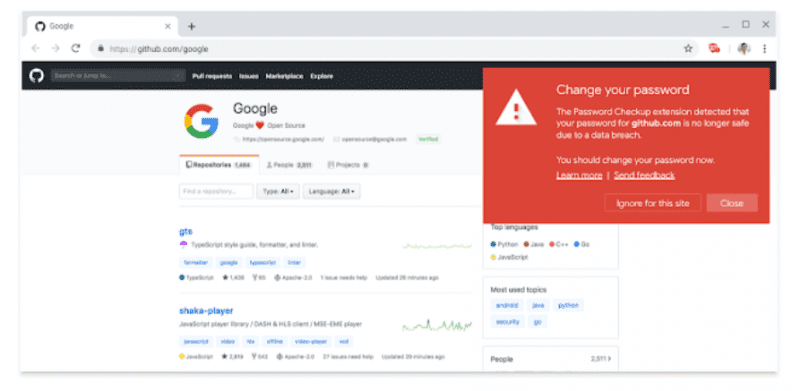Viewport: 800px width, 391px height.
Task: Click the GitHub octocat logo icon
Action: click(x=36, y=76)
